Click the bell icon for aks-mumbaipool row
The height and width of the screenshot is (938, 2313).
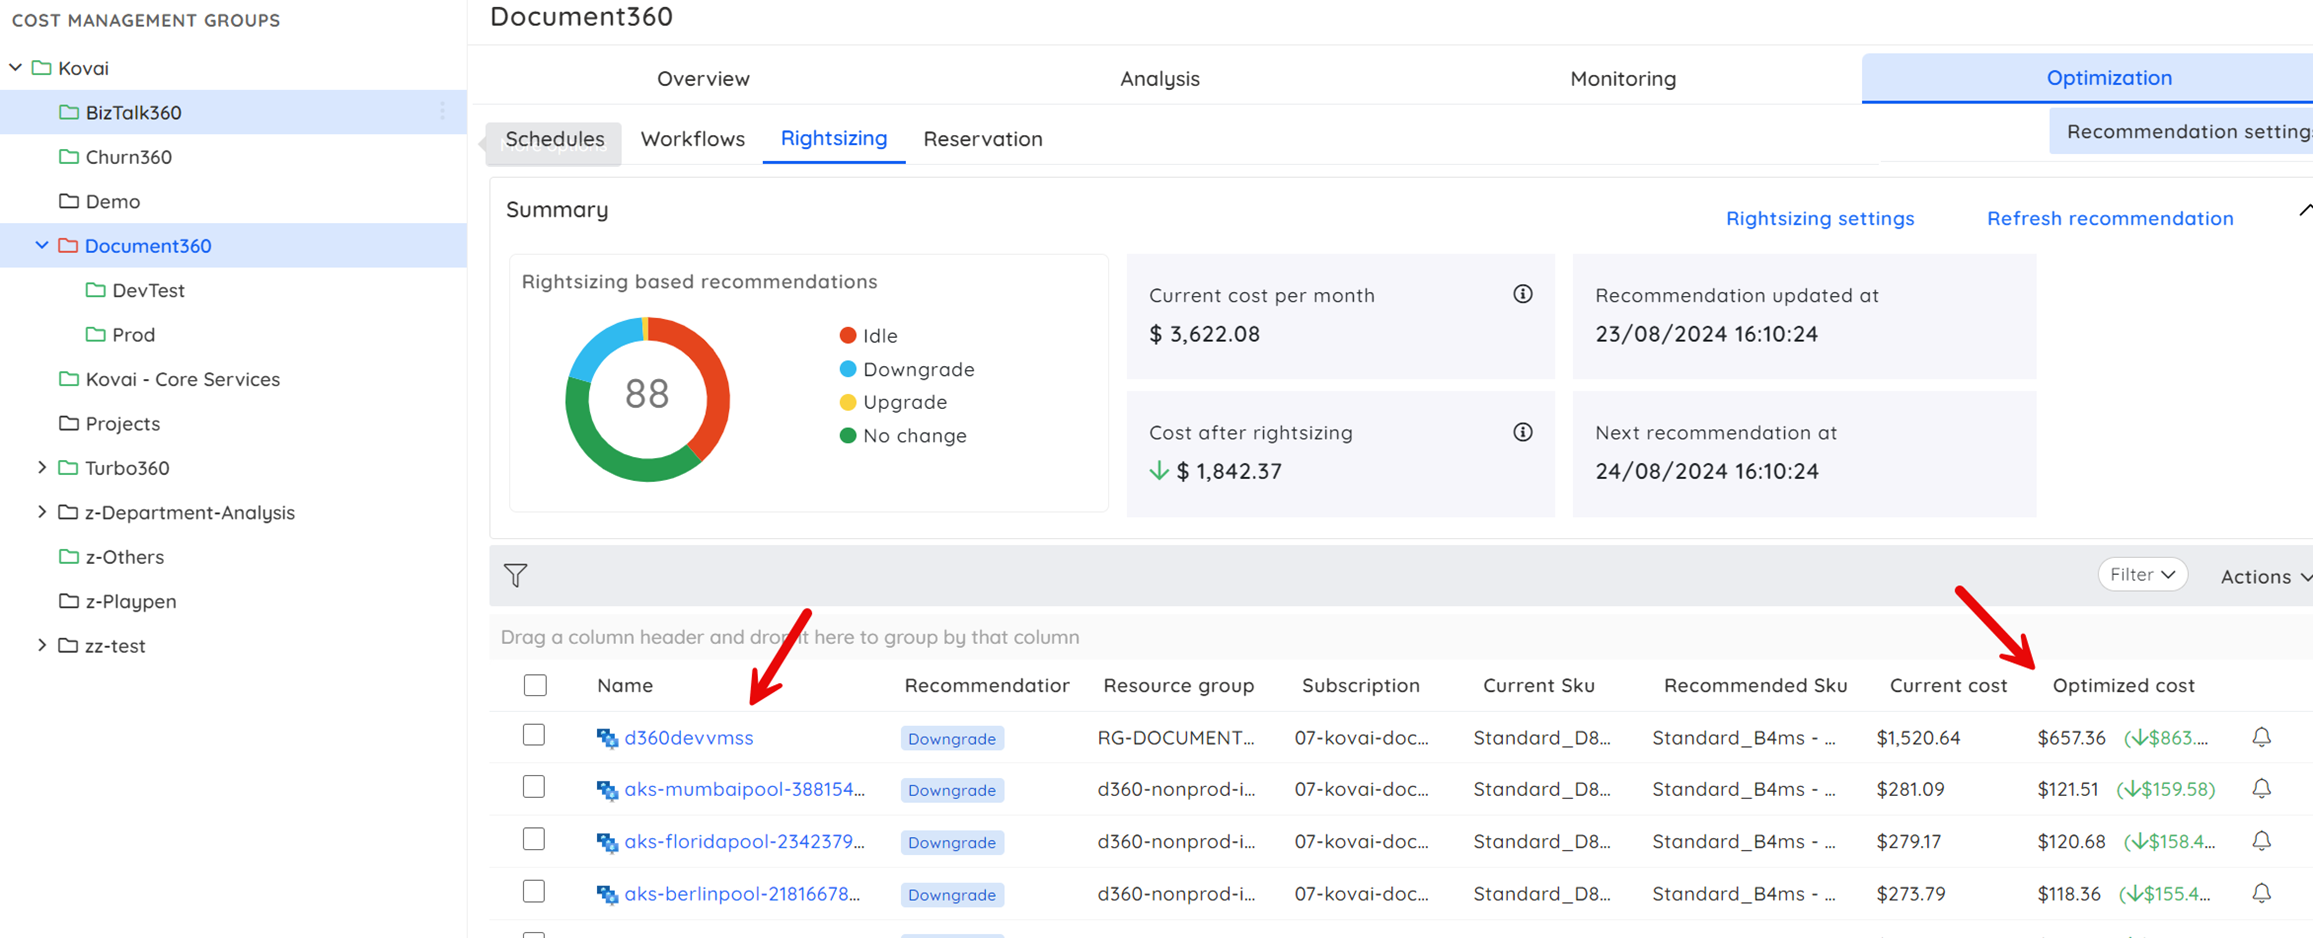pos(2261,789)
